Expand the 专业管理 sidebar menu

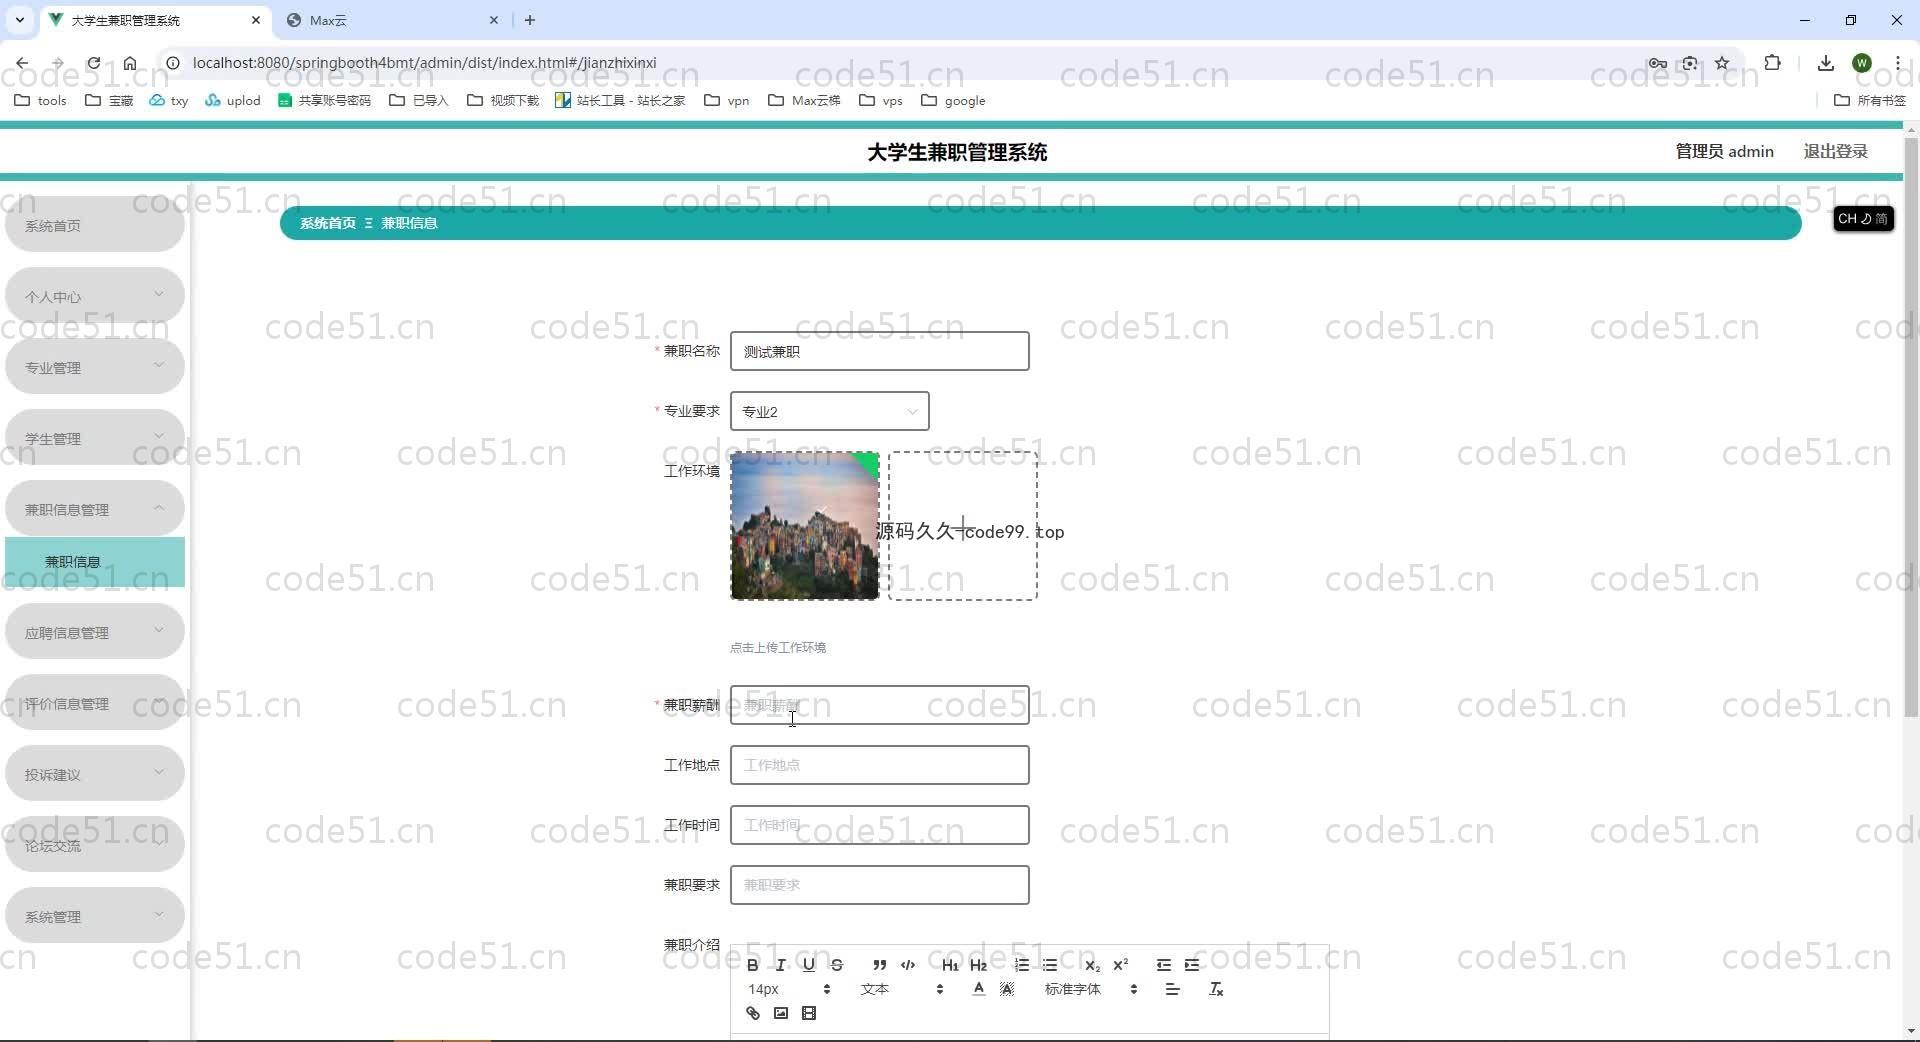coord(95,367)
